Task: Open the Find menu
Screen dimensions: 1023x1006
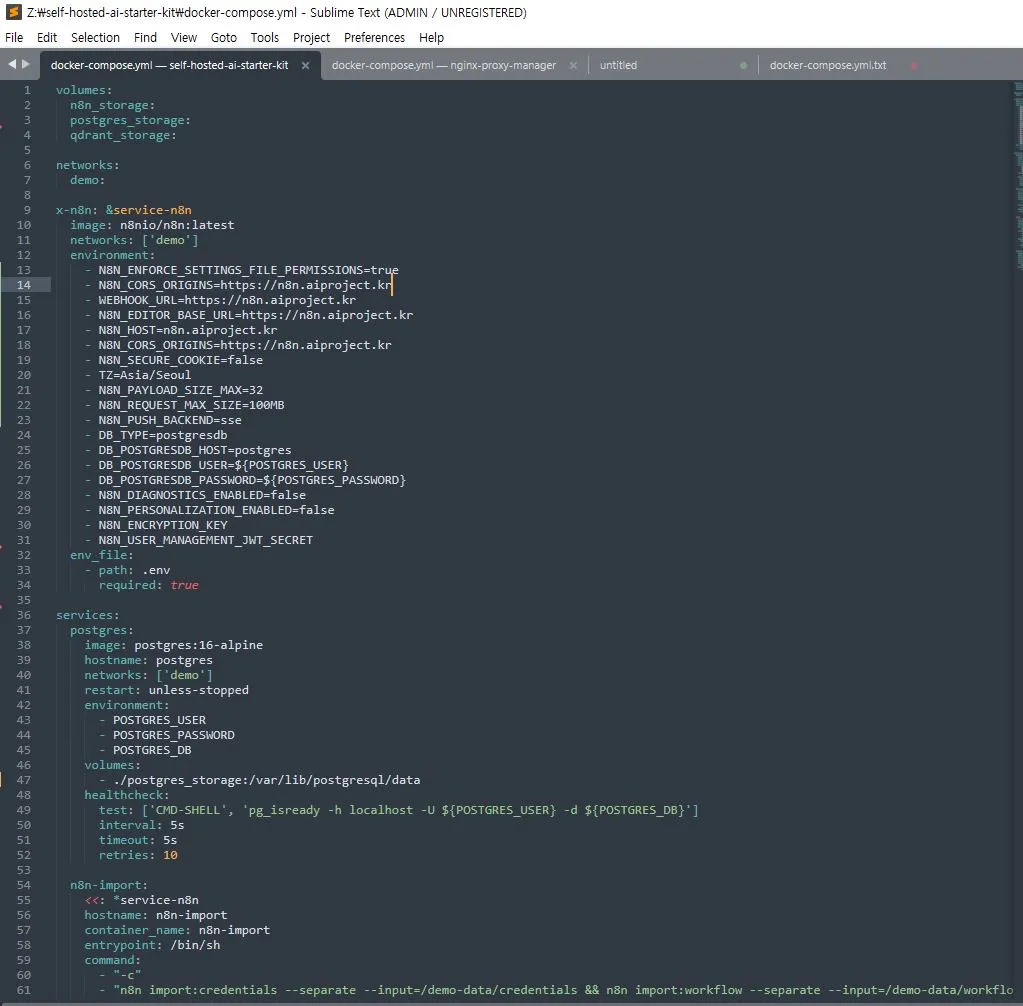Action: pos(145,38)
